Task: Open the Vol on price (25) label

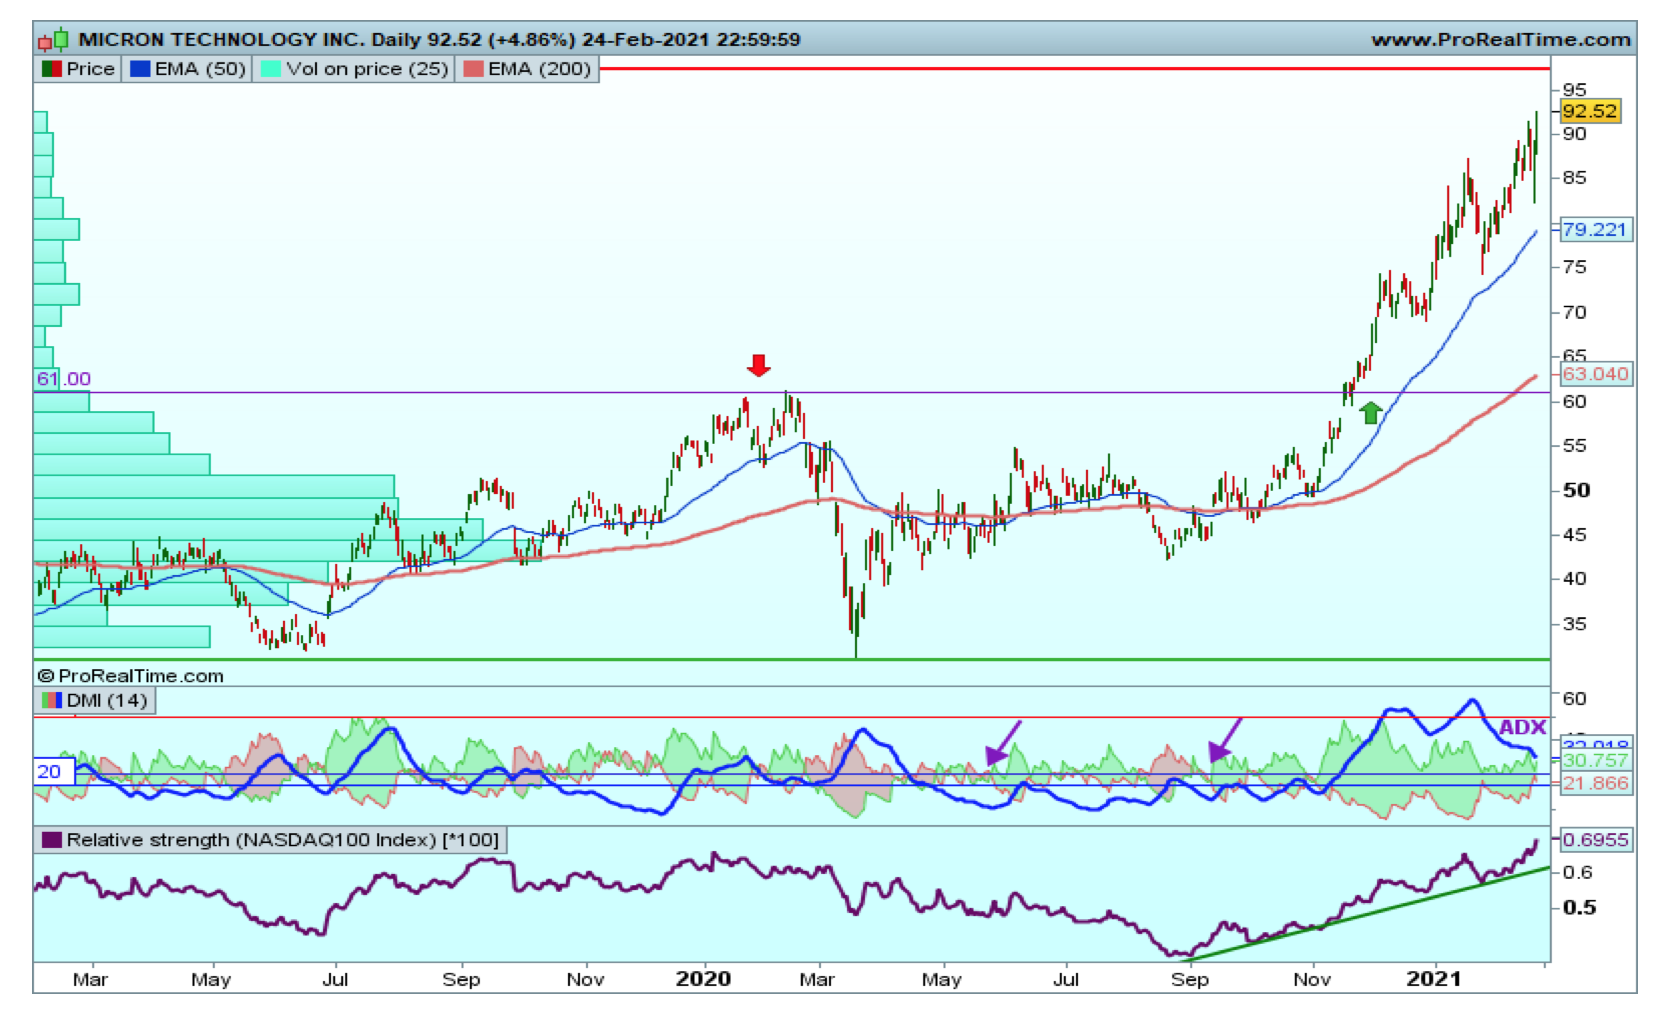Action: click(x=367, y=69)
